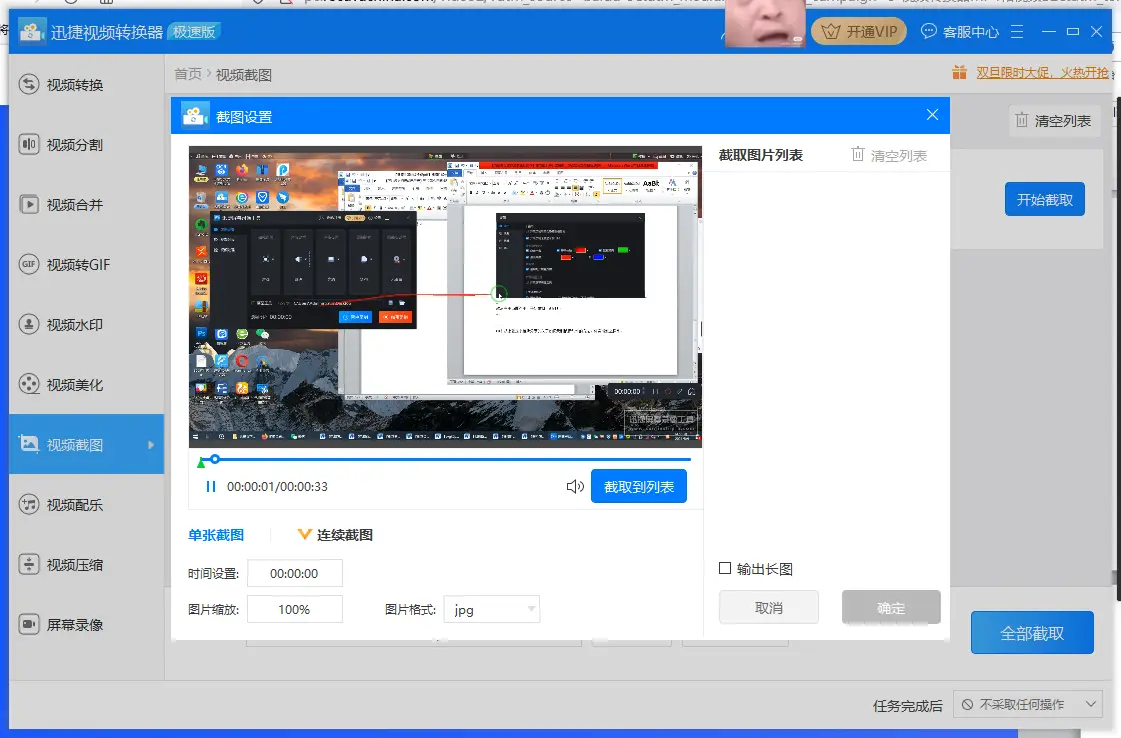This screenshot has height=738, width=1121.
Task: Click the 截取到列表 button
Action: [x=638, y=486]
